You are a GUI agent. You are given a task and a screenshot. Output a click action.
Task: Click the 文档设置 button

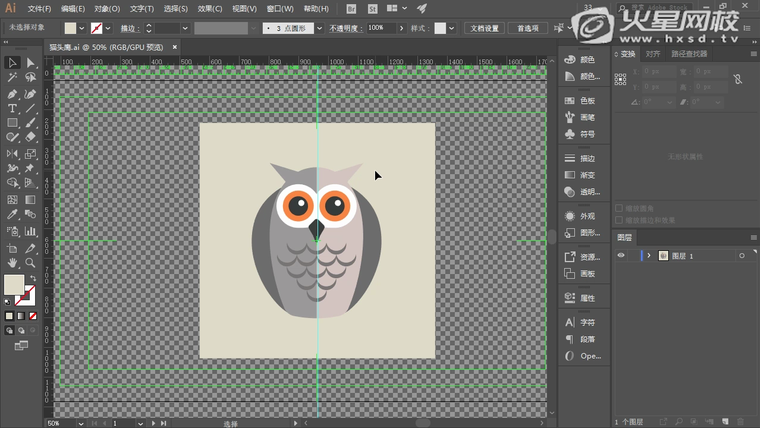click(484, 28)
